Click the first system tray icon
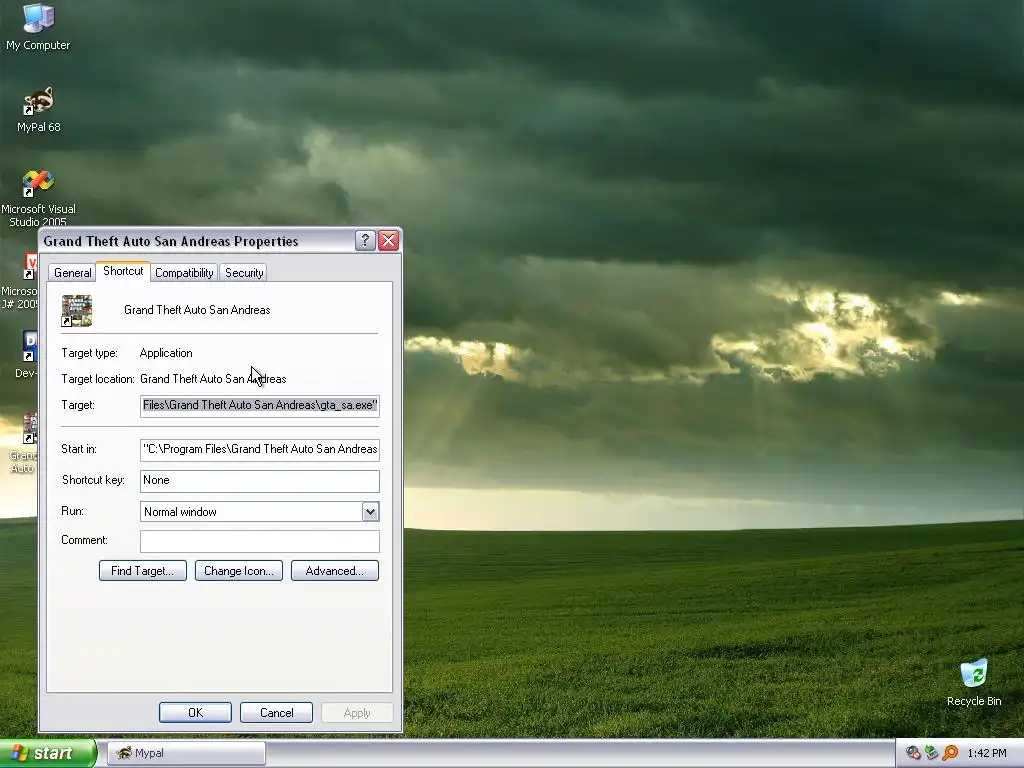The width and height of the screenshot is (1024, 768). click(x=913, y=753)
